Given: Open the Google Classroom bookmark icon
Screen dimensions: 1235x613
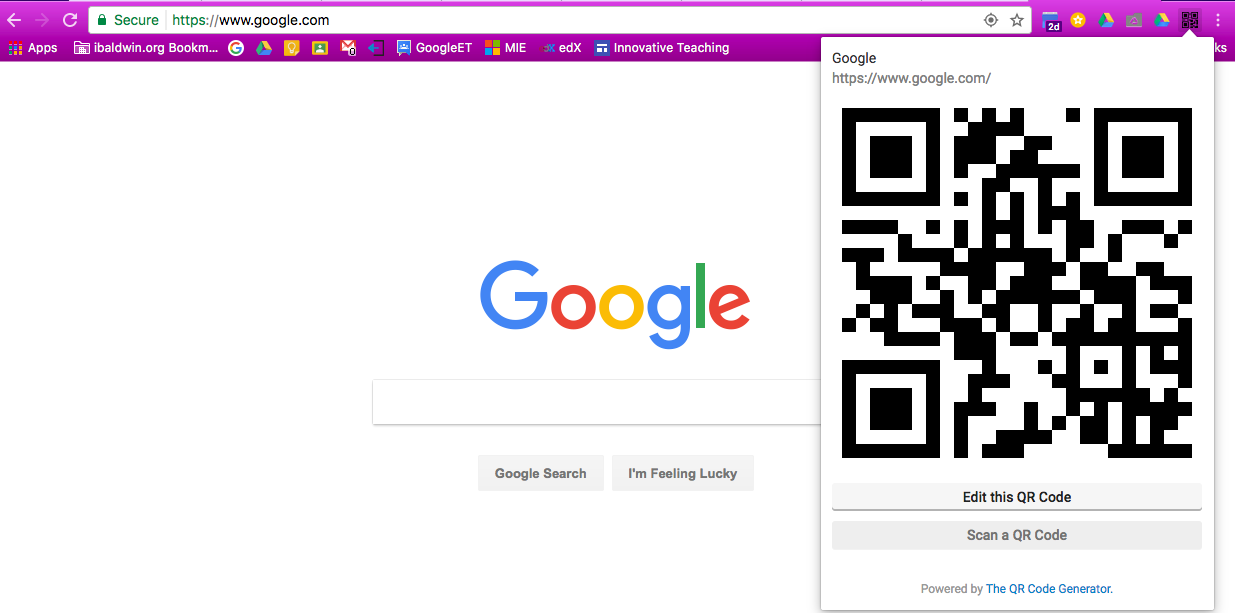Looking at the screenshot, I should pyautogui.click(x=320, y=48).
